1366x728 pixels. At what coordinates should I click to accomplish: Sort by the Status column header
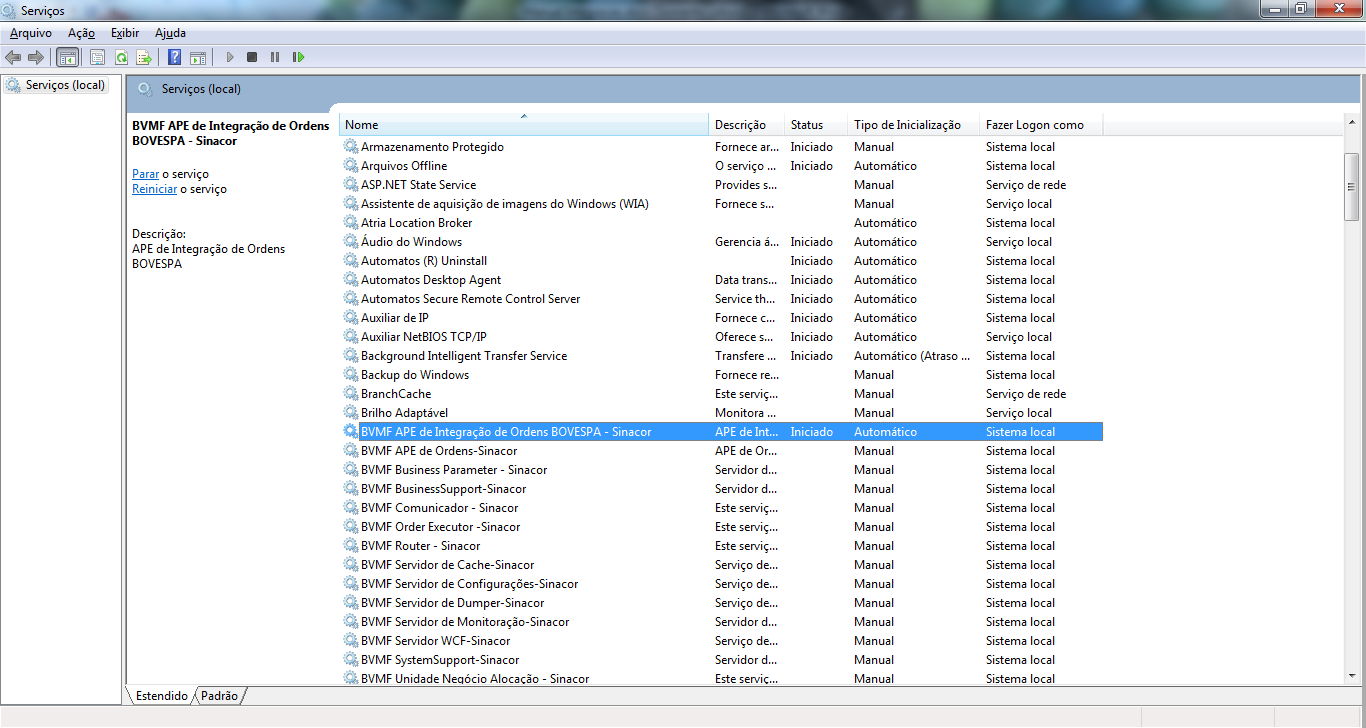pyautogui.click(x=816, y=125)
